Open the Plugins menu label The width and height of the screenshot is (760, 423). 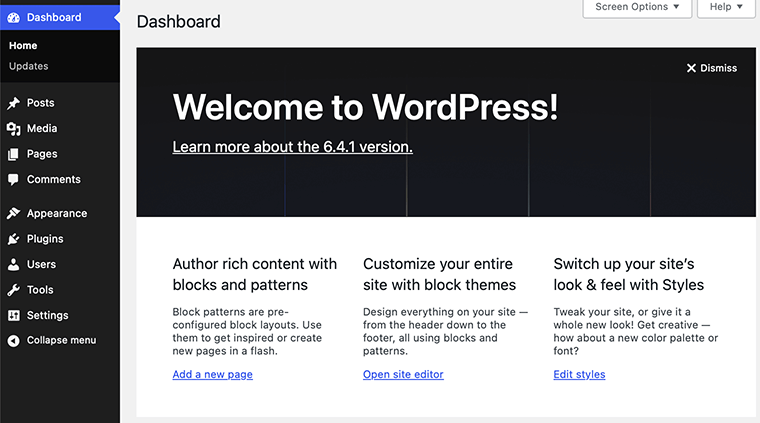pos(45,239)
